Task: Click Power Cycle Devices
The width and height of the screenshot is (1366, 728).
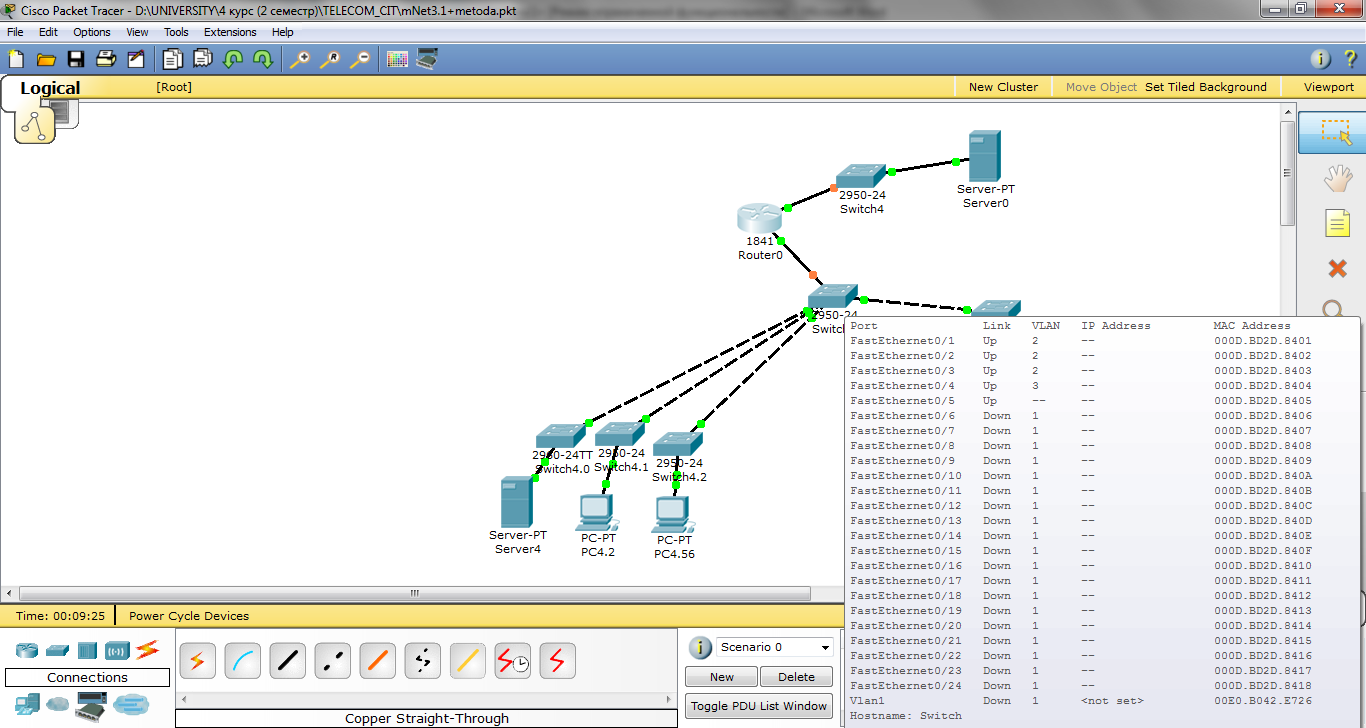Action: coord(189,616)
